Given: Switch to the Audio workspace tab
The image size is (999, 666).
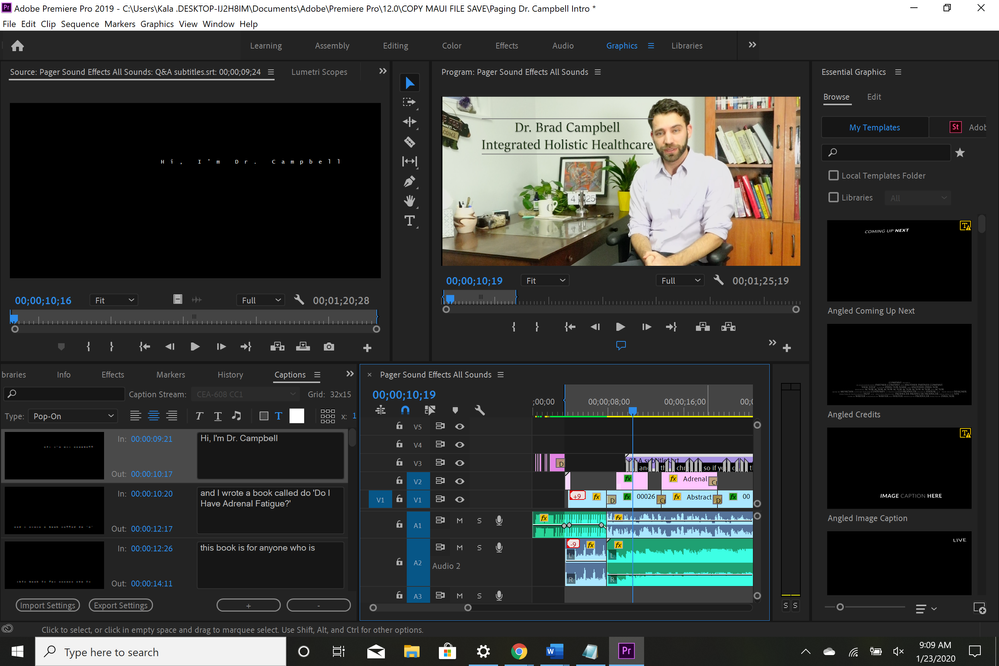Looking at the screenshot, I should point(563,46).
